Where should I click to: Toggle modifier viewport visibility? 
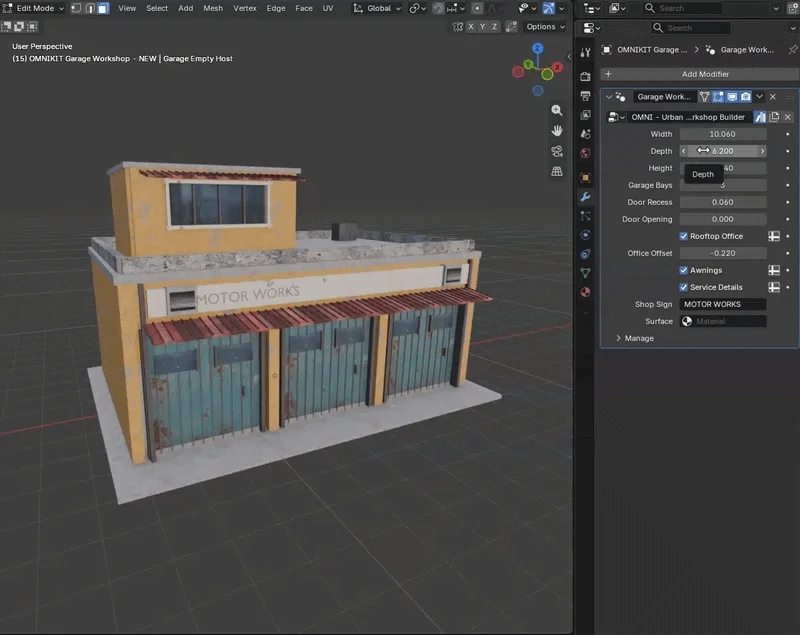coord(732,96)
